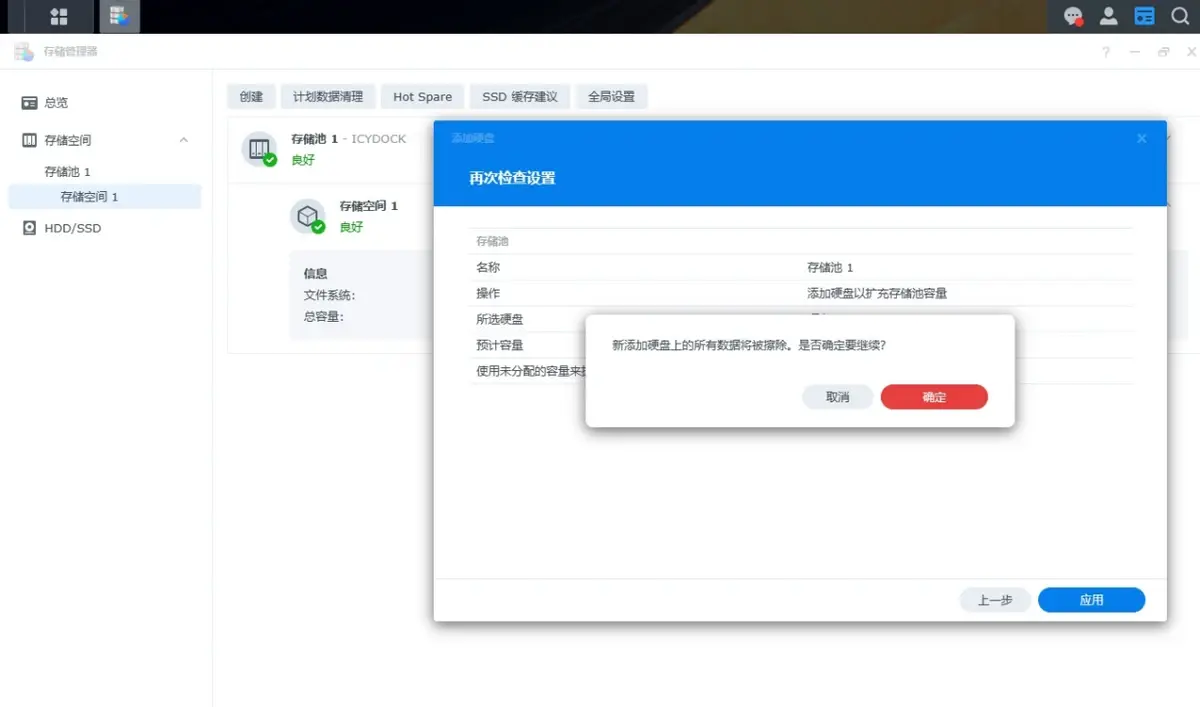
Task: Click the 计划数据清理 button
Action: pos(328,97)
